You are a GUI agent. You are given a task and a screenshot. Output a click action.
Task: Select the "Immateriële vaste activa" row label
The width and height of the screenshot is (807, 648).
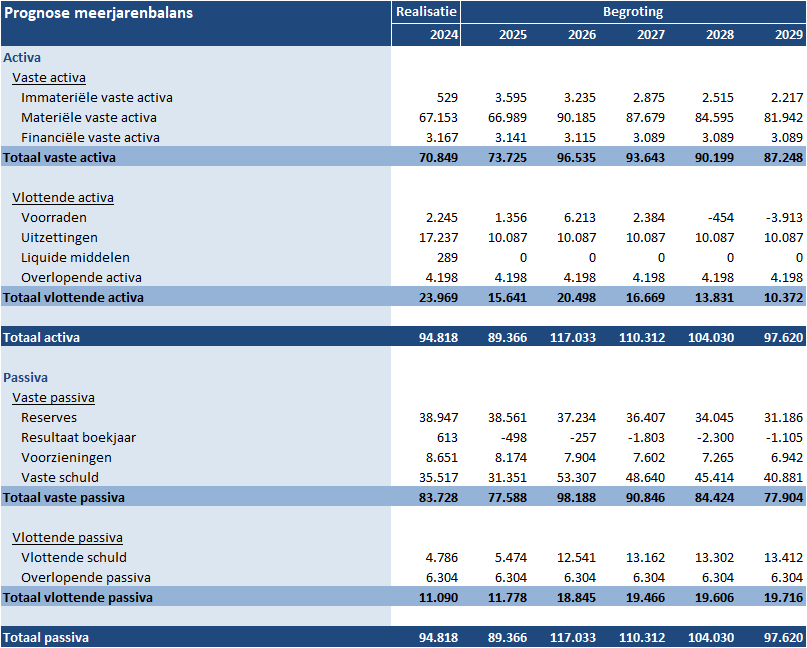(97, 97)
